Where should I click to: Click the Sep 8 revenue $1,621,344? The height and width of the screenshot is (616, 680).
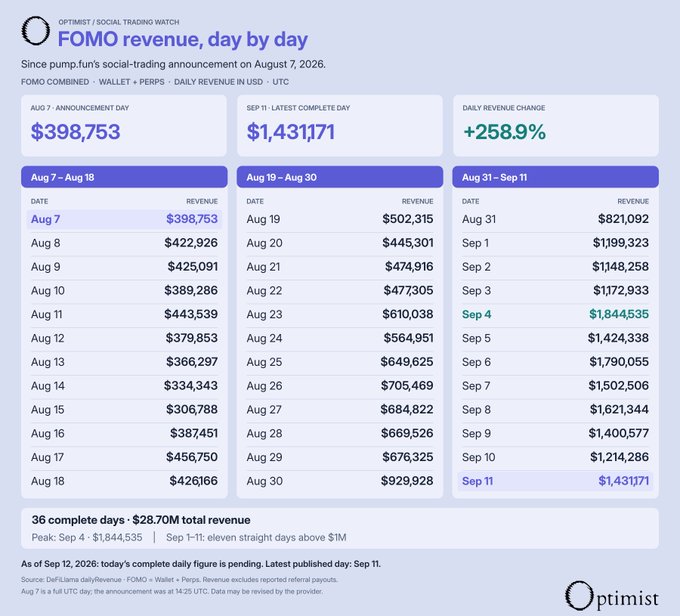619,410
